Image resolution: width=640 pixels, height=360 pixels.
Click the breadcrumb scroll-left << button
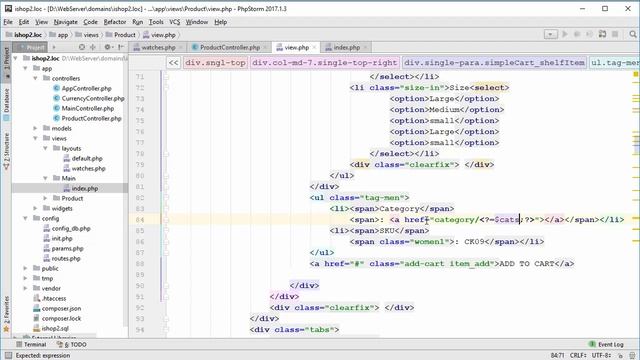pyautogui.click(x=173, y=63)
